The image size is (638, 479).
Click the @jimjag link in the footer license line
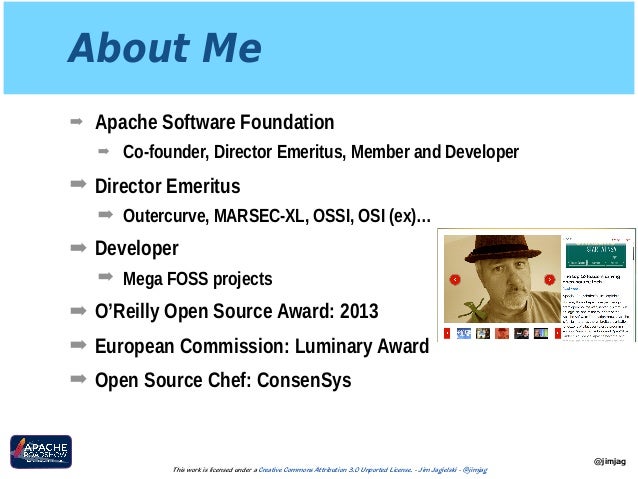(475, 470)
